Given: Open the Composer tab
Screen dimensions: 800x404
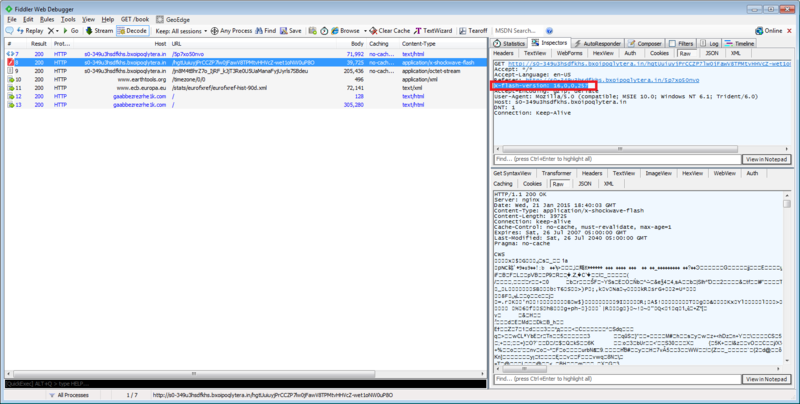Looking at the screenshot, I should tap(645, 44).
